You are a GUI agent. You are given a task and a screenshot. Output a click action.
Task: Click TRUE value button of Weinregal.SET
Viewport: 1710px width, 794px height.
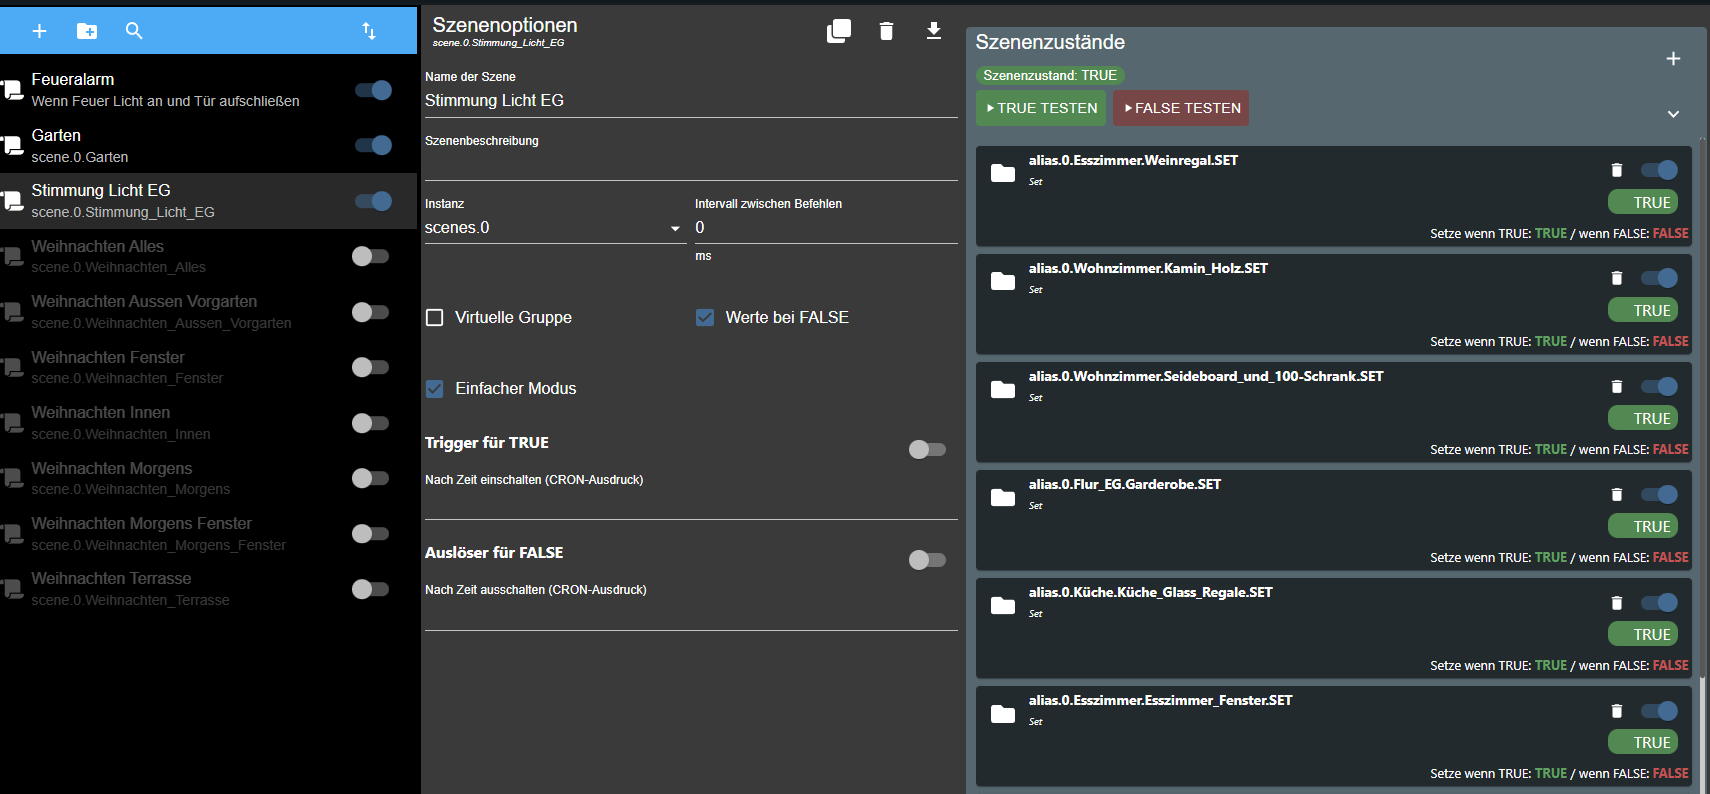coord(1643,202)
